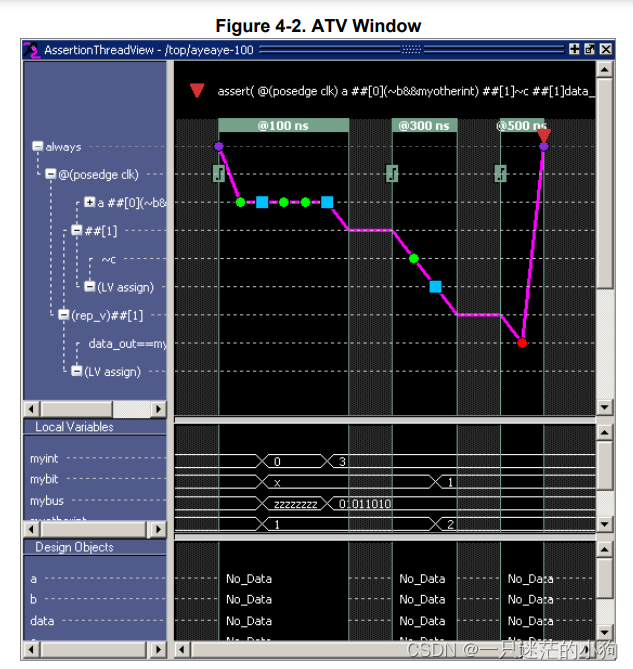This screenshot has width=633, height=669.
Task: Select the '@500 ns' time header
Action: (522, 125)
